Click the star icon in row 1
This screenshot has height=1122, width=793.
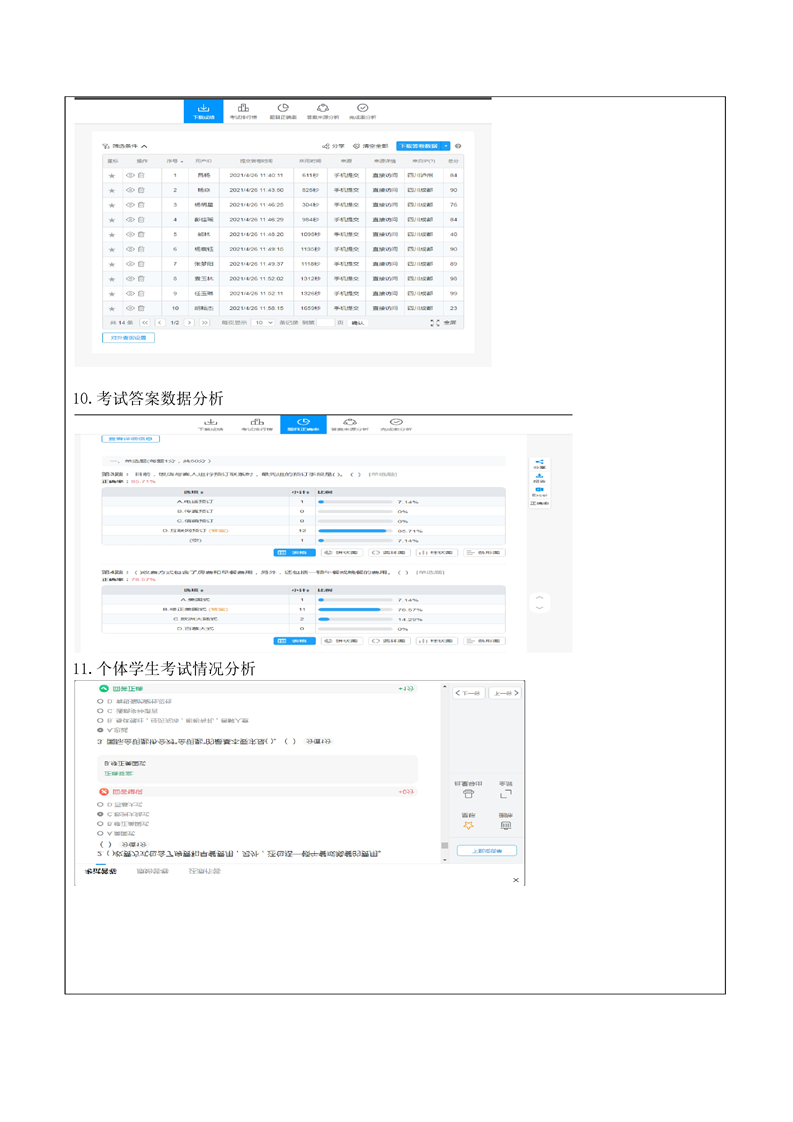tap(113, 175)
